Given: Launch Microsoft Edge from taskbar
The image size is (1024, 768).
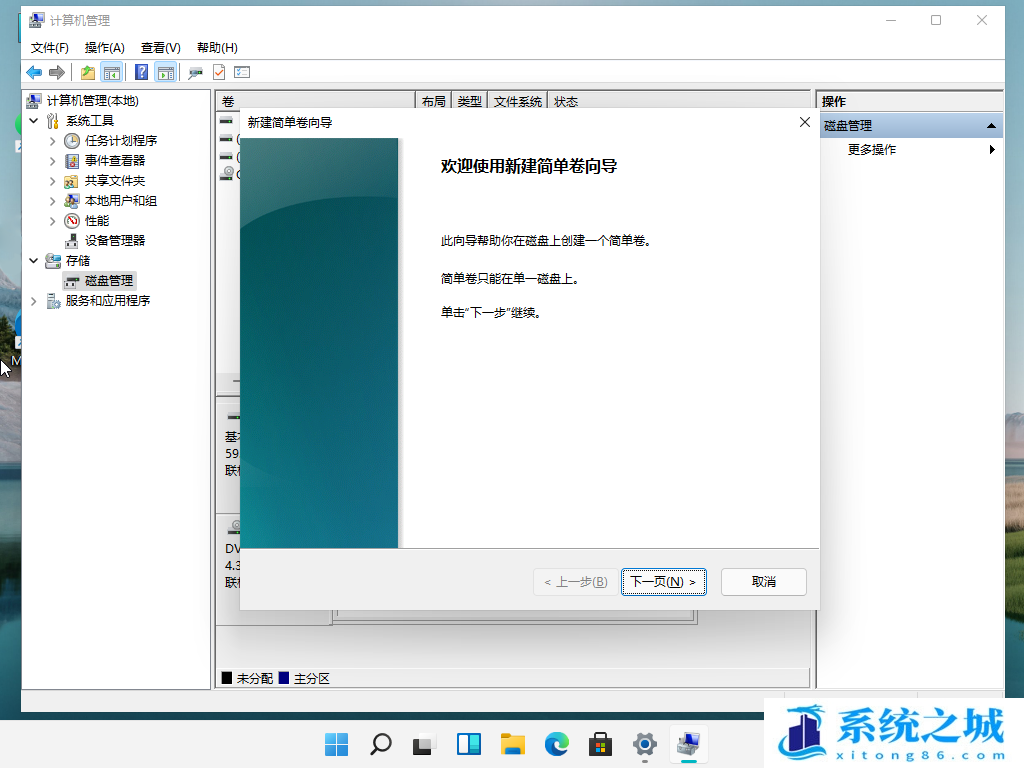Looking at the screenshot, I should click(x=556, y=744).
